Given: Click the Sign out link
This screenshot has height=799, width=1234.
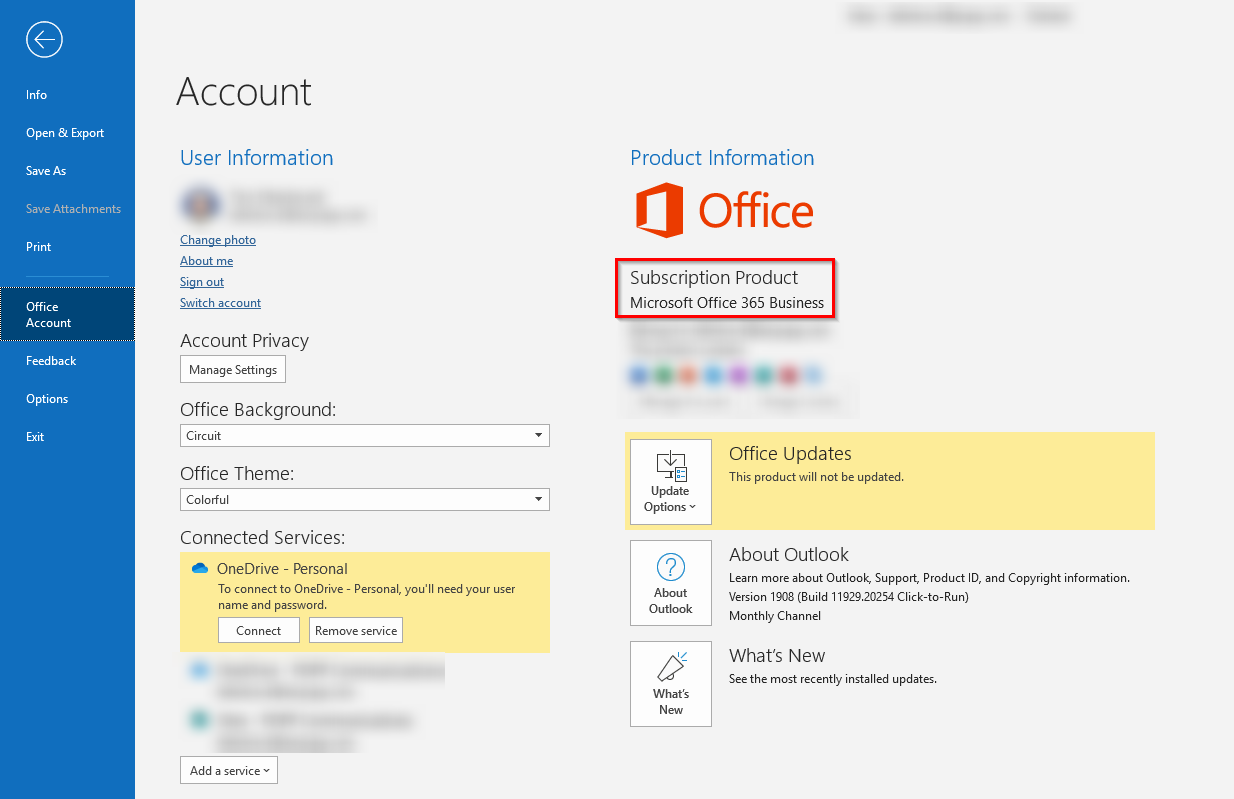Looking at the screenshot, I should coord(201,282).
